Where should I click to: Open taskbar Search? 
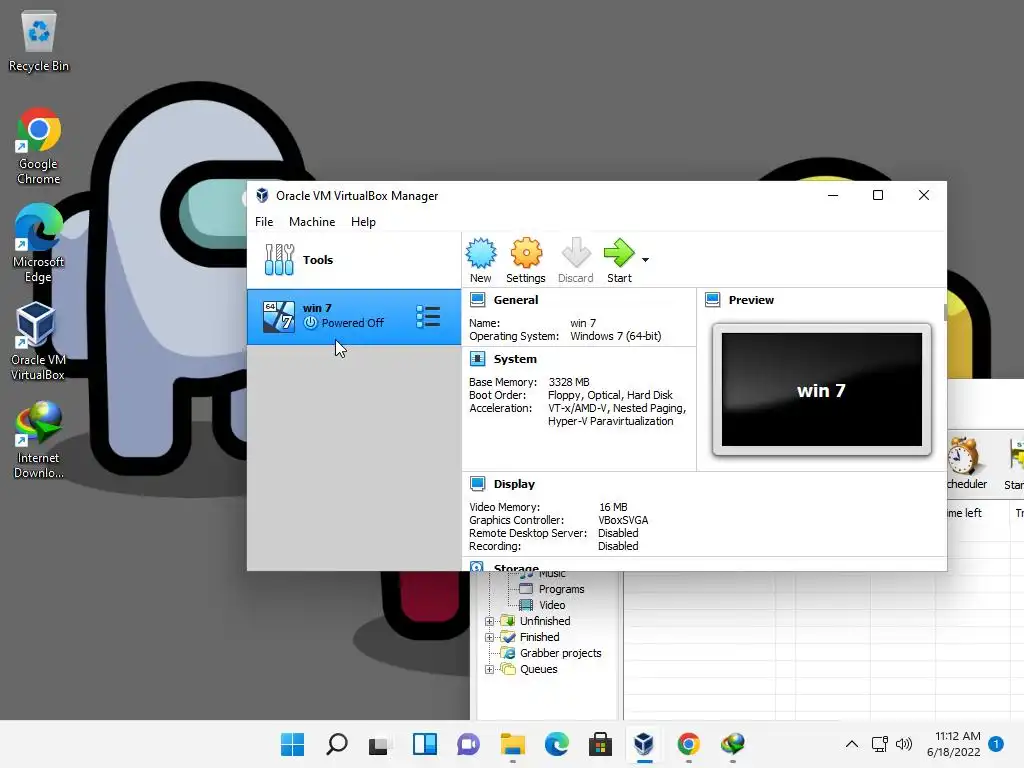337,744
